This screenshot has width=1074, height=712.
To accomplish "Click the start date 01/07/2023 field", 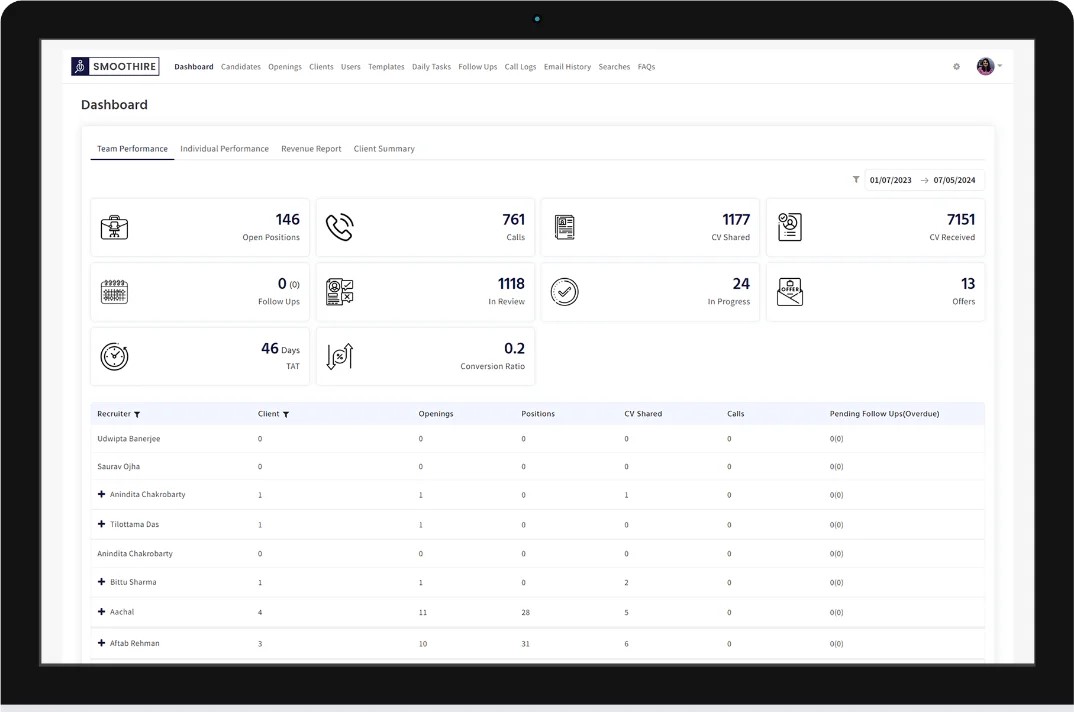I will 890,181.
